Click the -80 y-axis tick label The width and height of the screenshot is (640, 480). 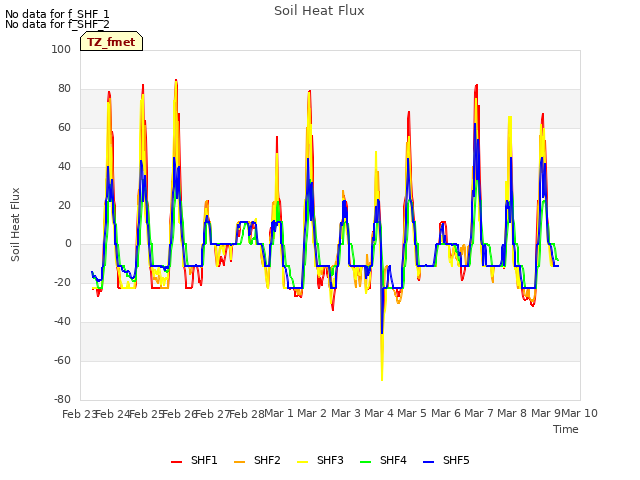pyautogui.click(x=62, y=399)
